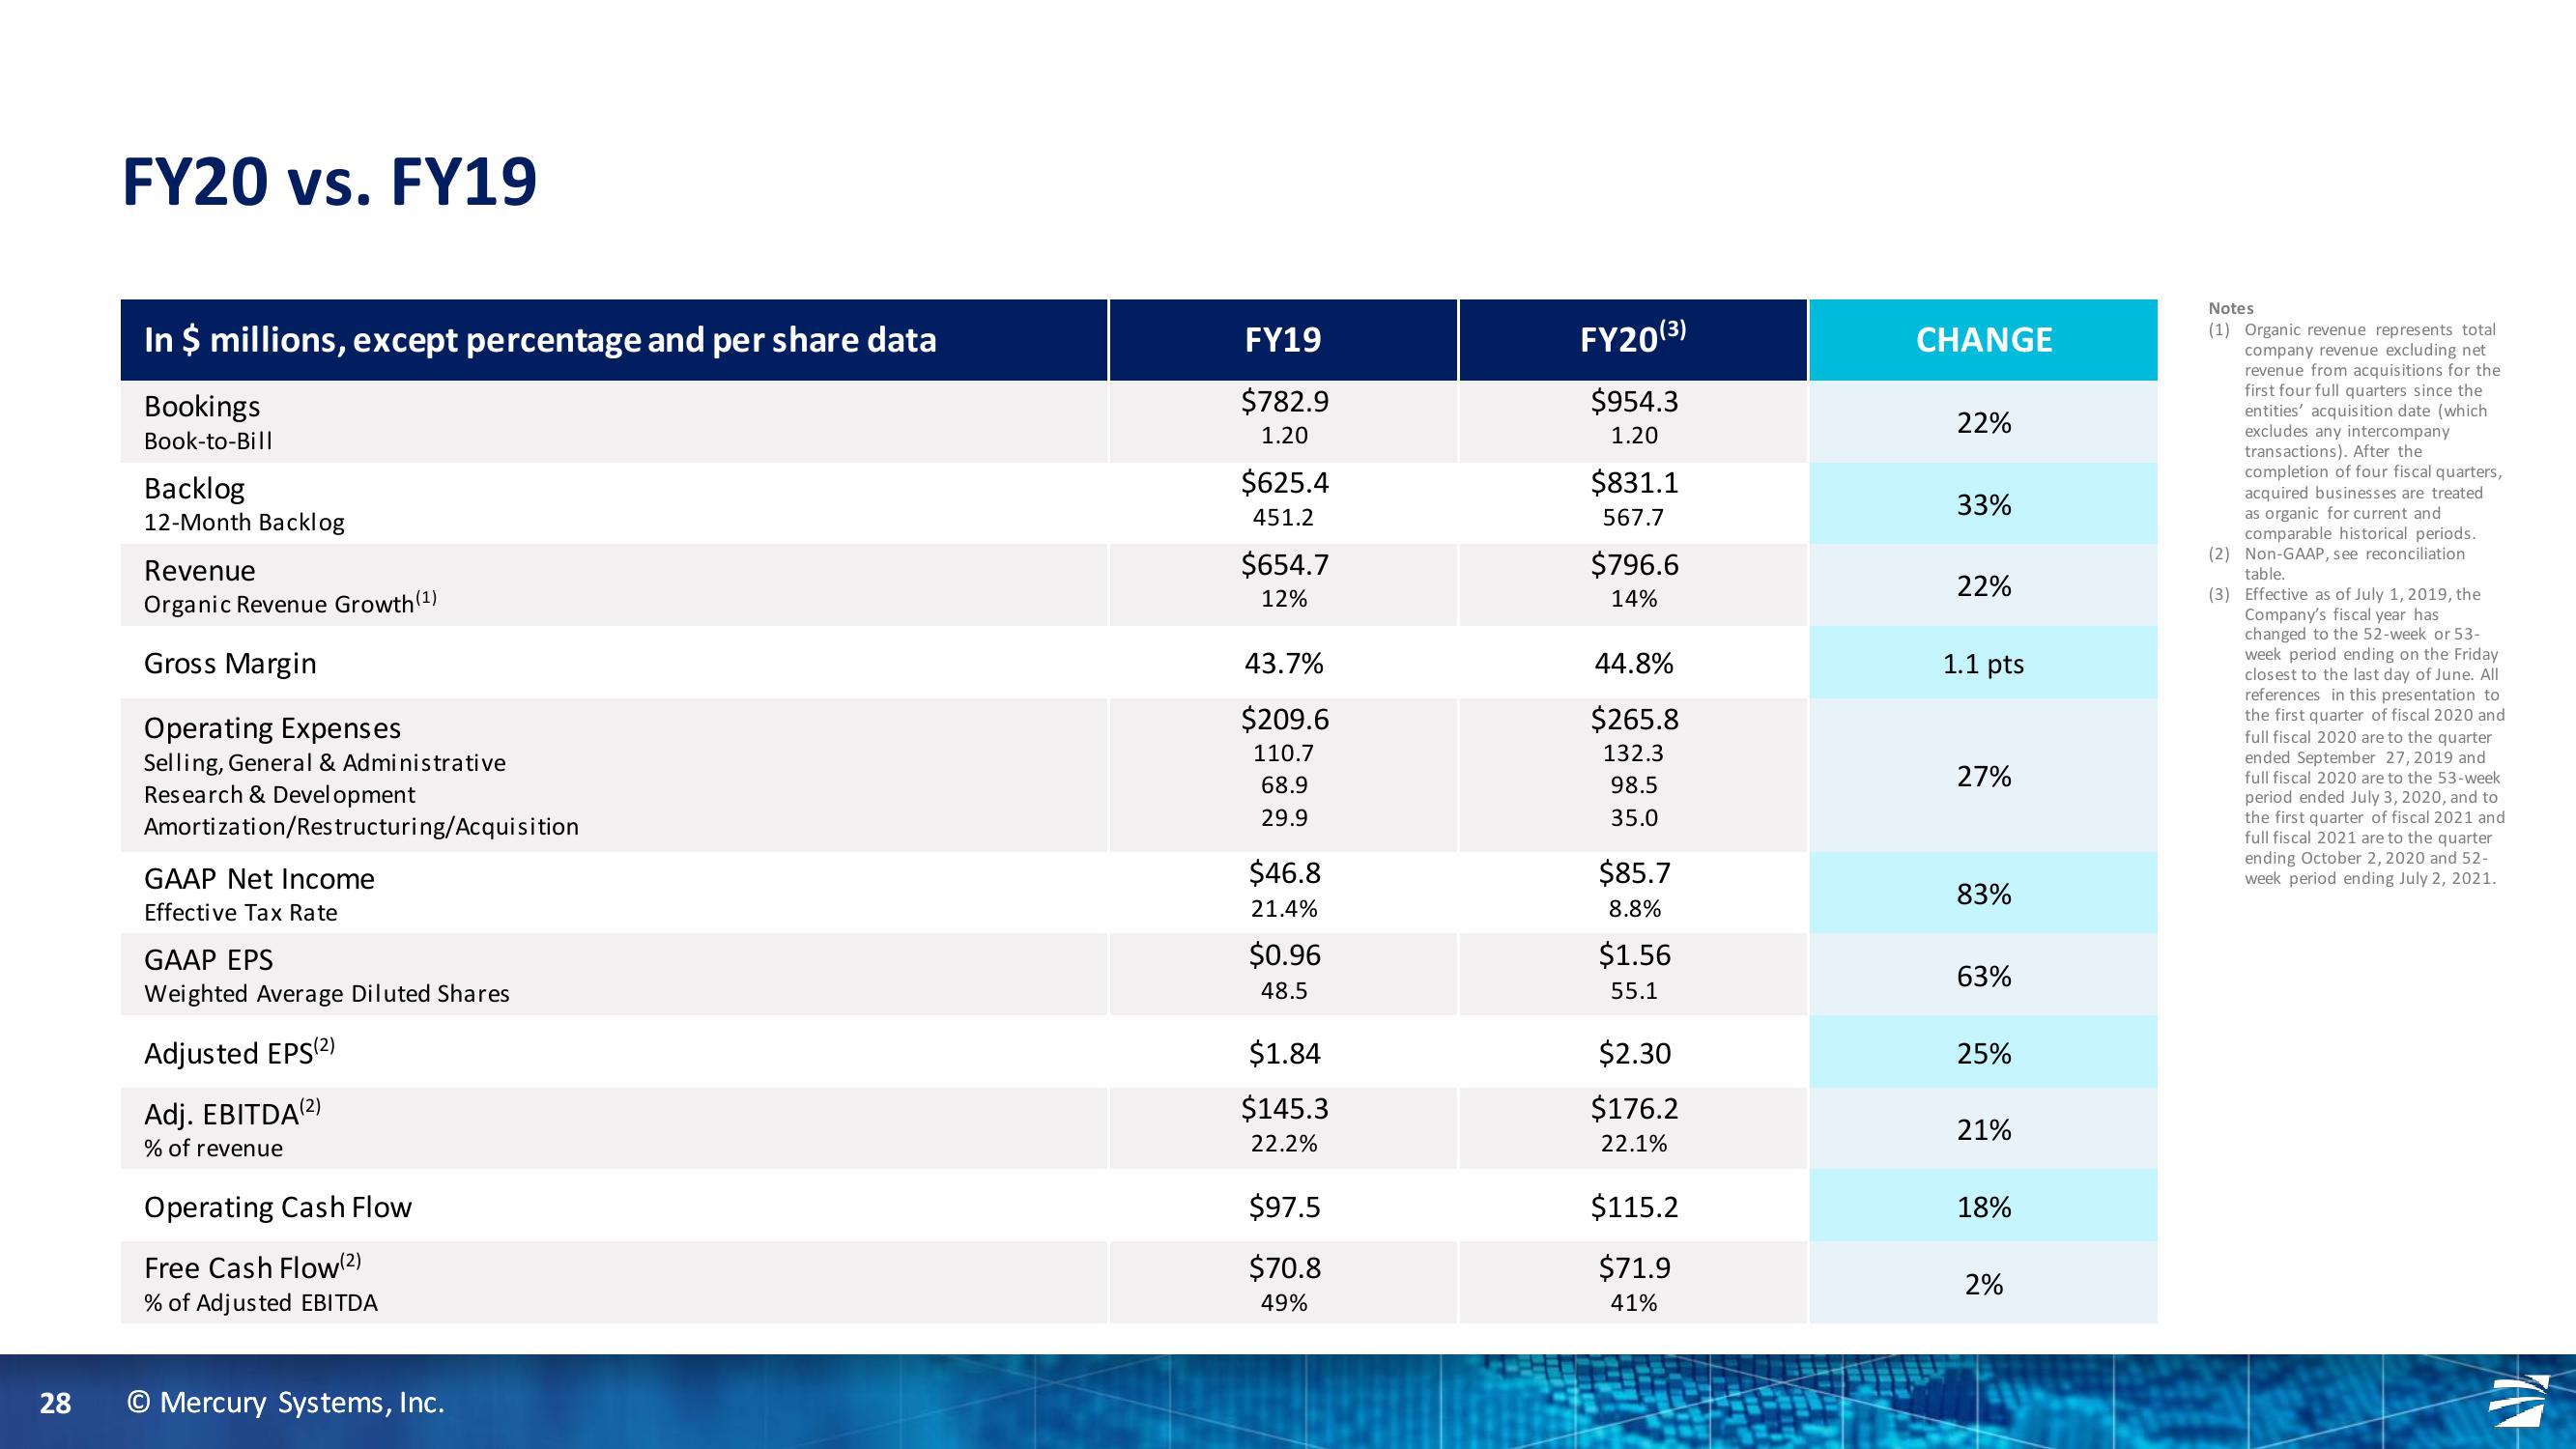Click the Adjusted EPS row label
This screenshot has width=2576, height=1449.
coord(239,1052)
